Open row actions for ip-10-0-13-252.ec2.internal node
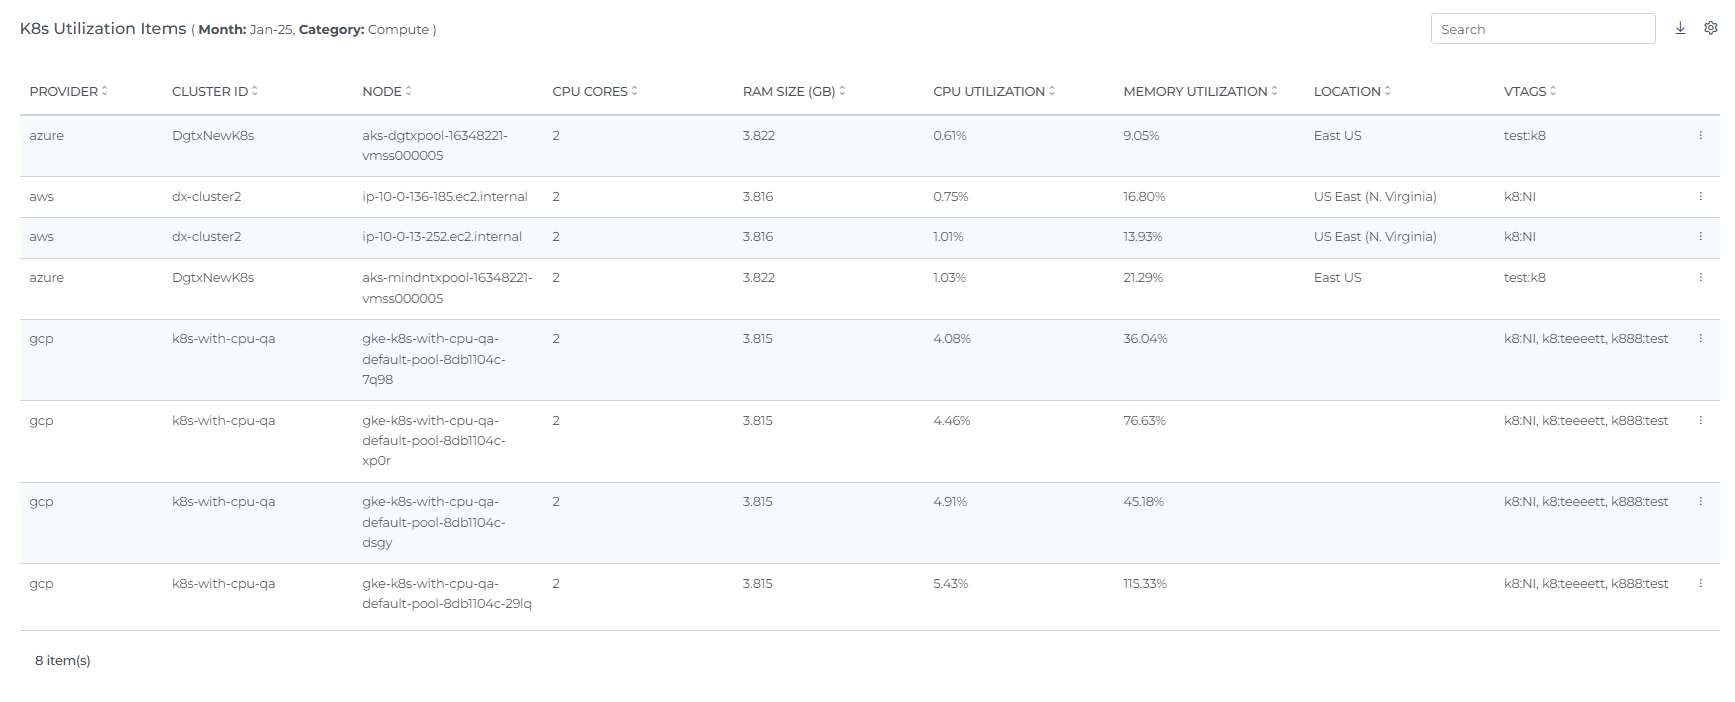Image resolution: width=1735 pixels, height=702 pixels. pyautogui.click(x=1700, y=237)
